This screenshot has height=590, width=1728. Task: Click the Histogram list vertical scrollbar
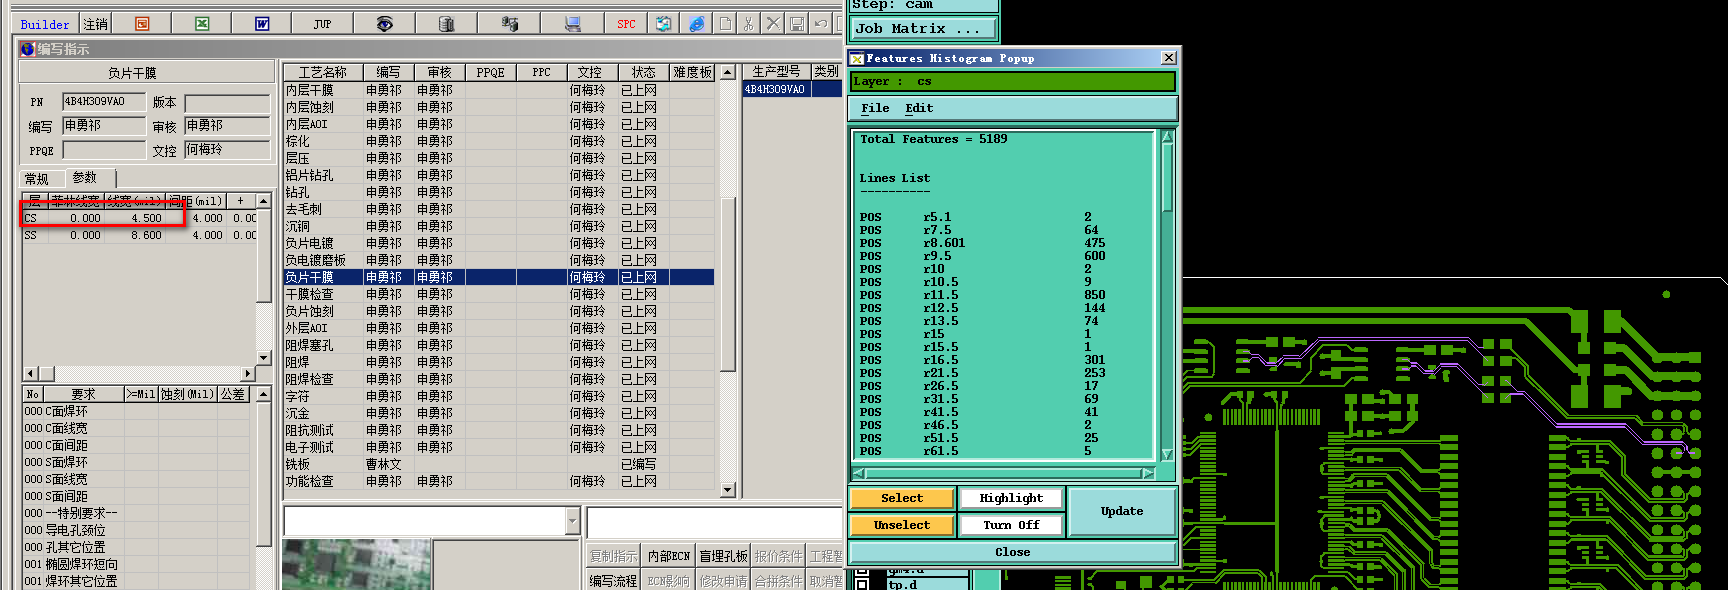(1166, 295)
